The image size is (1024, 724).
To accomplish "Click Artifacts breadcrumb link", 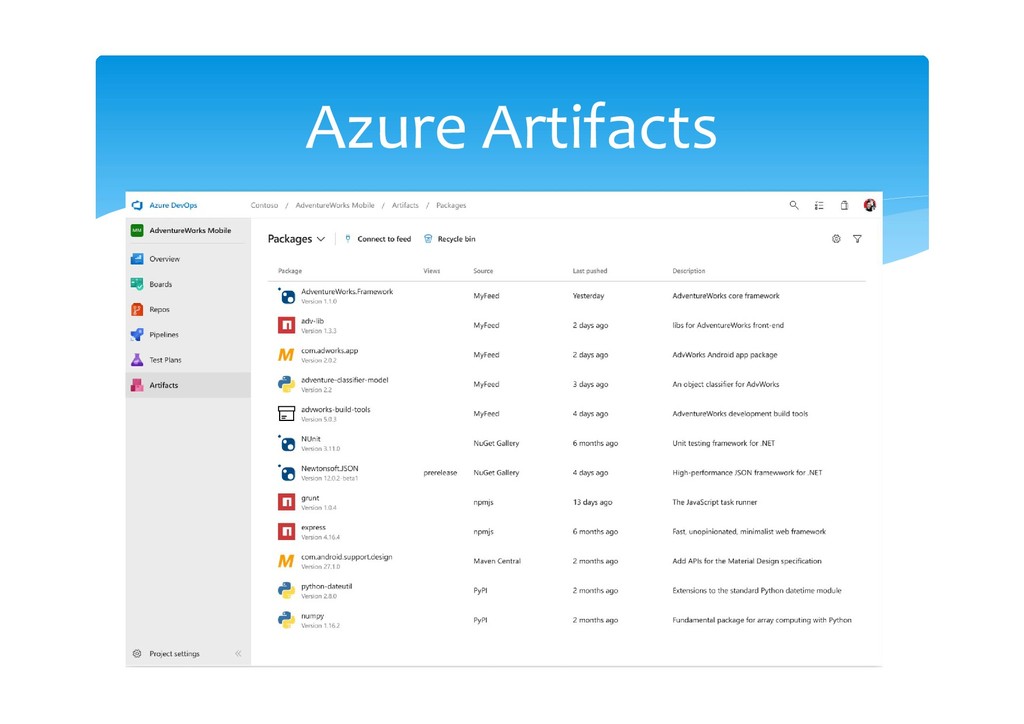I will tap(405, 205).
